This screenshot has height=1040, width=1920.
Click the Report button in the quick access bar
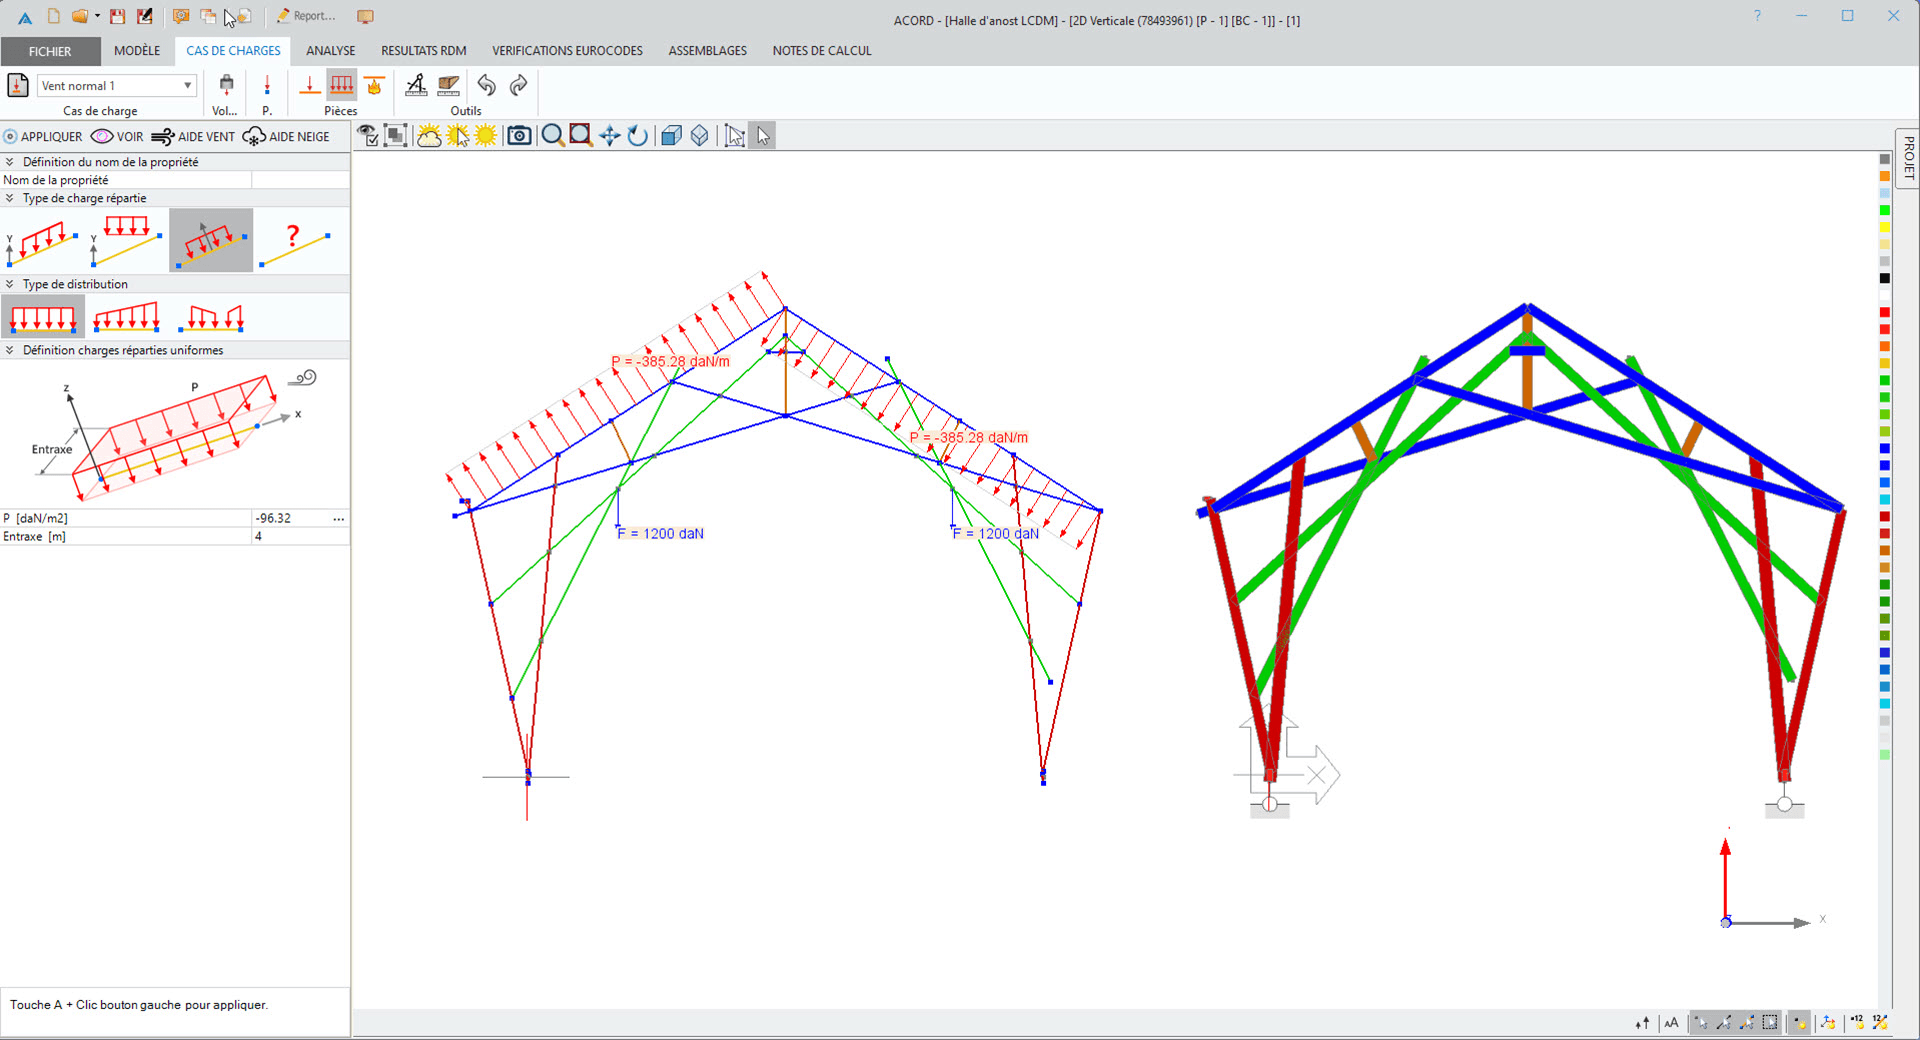[x=306, y=16]
